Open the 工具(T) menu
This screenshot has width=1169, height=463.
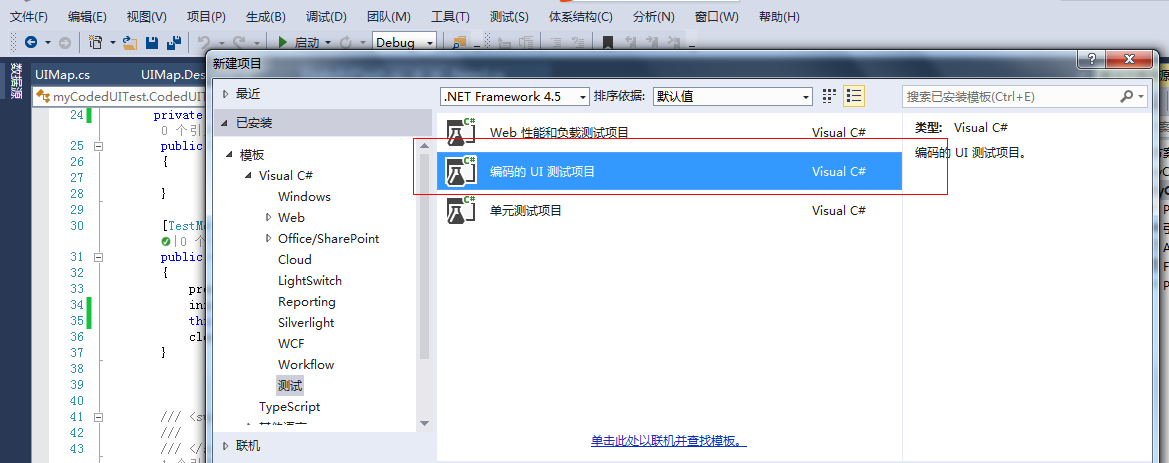(x=450, y=16)
